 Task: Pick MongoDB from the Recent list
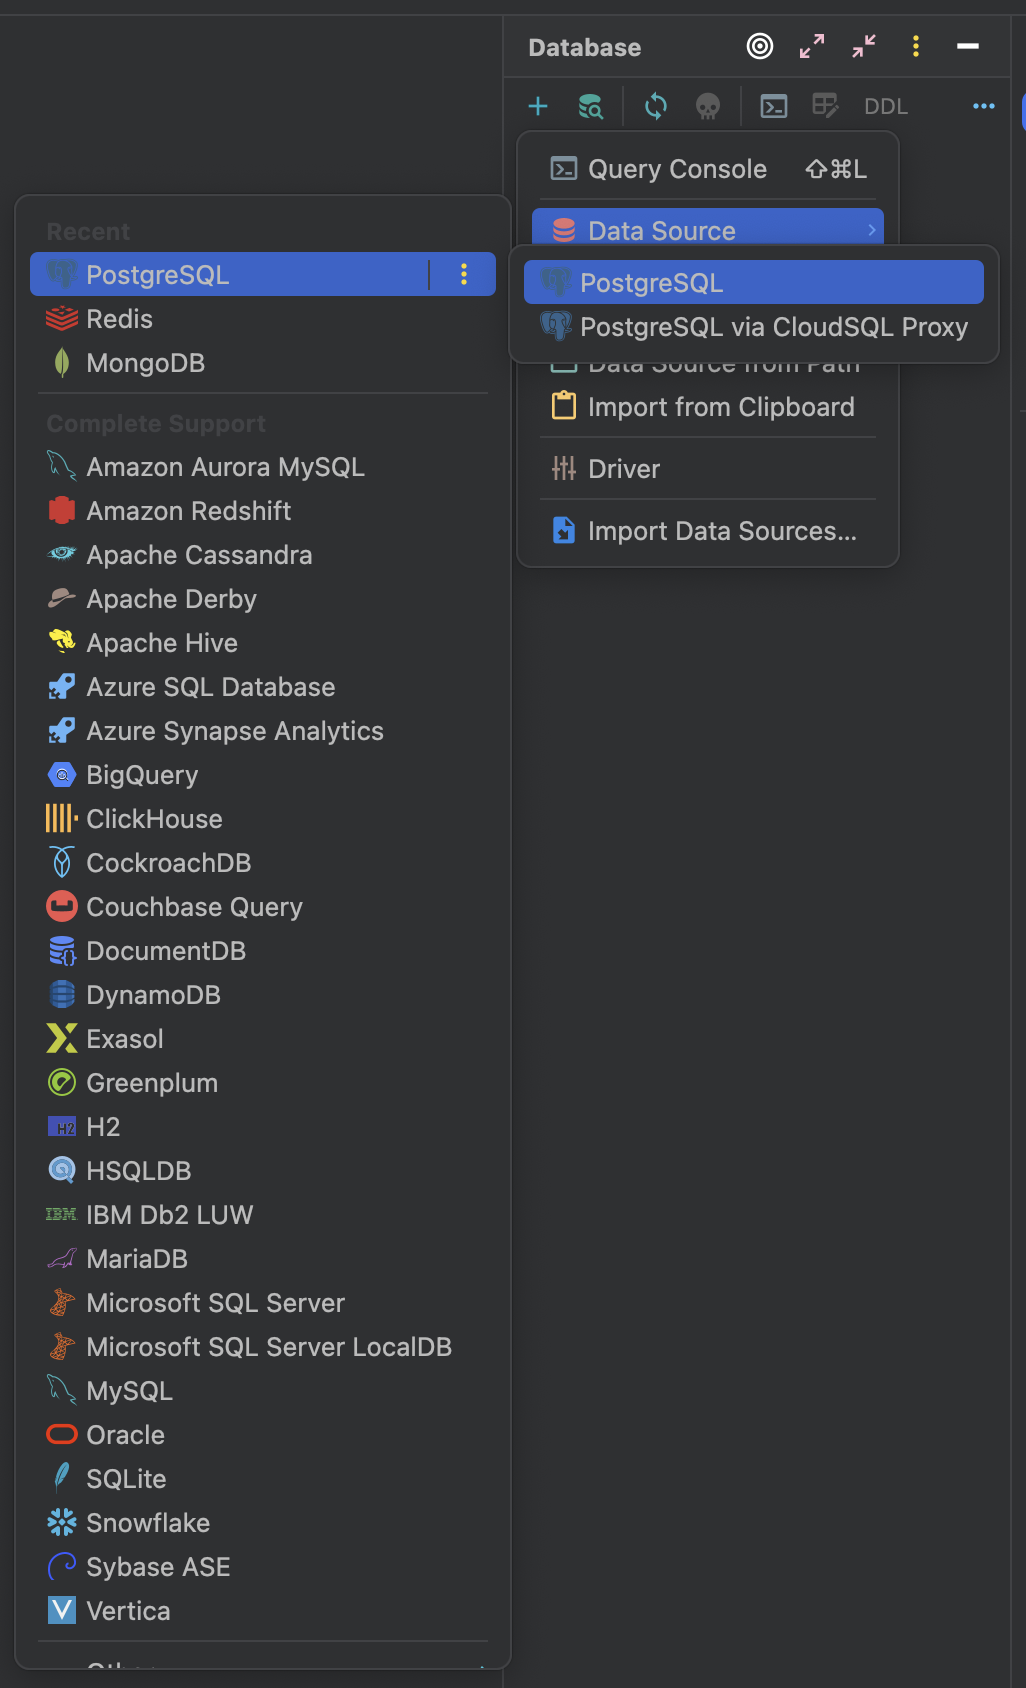[x=145, y=363]
